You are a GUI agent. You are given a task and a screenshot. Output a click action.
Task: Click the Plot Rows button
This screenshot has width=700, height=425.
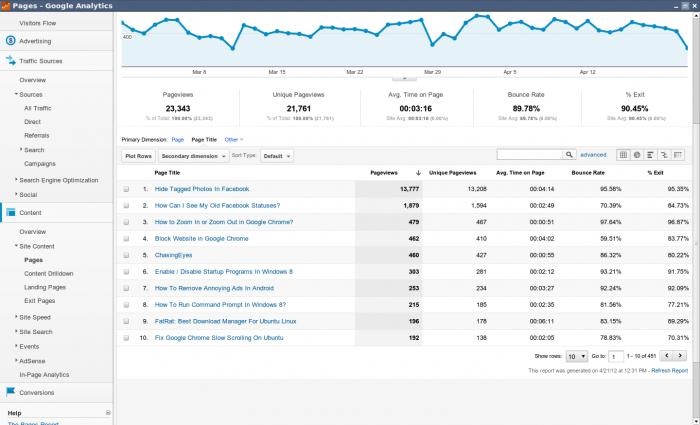coord(138,156)
